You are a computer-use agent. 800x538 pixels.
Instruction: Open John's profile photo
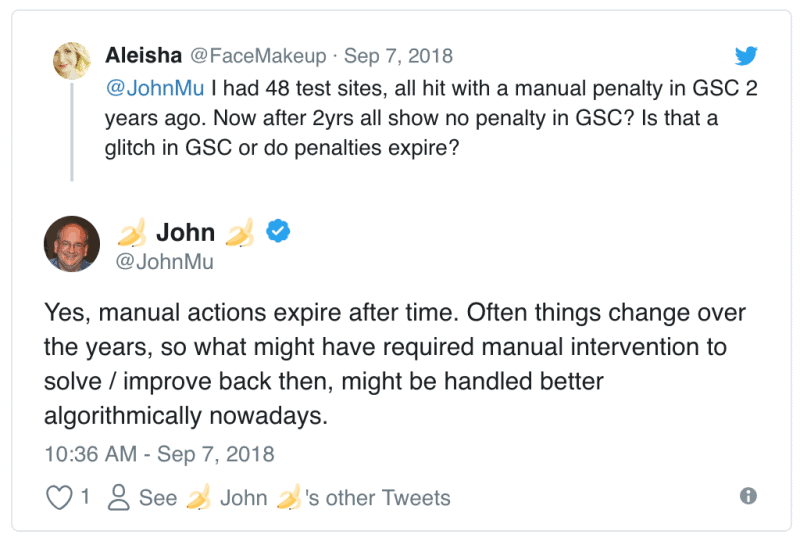click(72, 244)
